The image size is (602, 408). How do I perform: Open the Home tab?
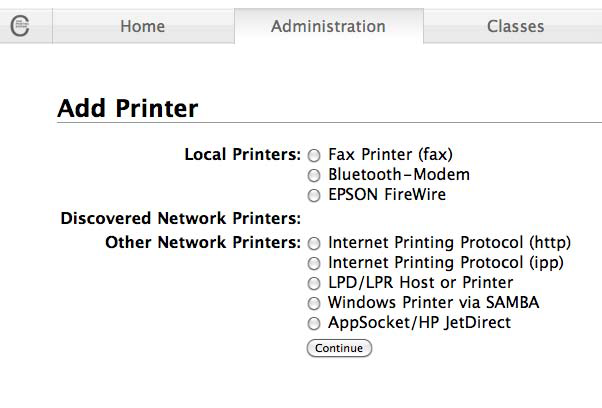pos(142,27)
